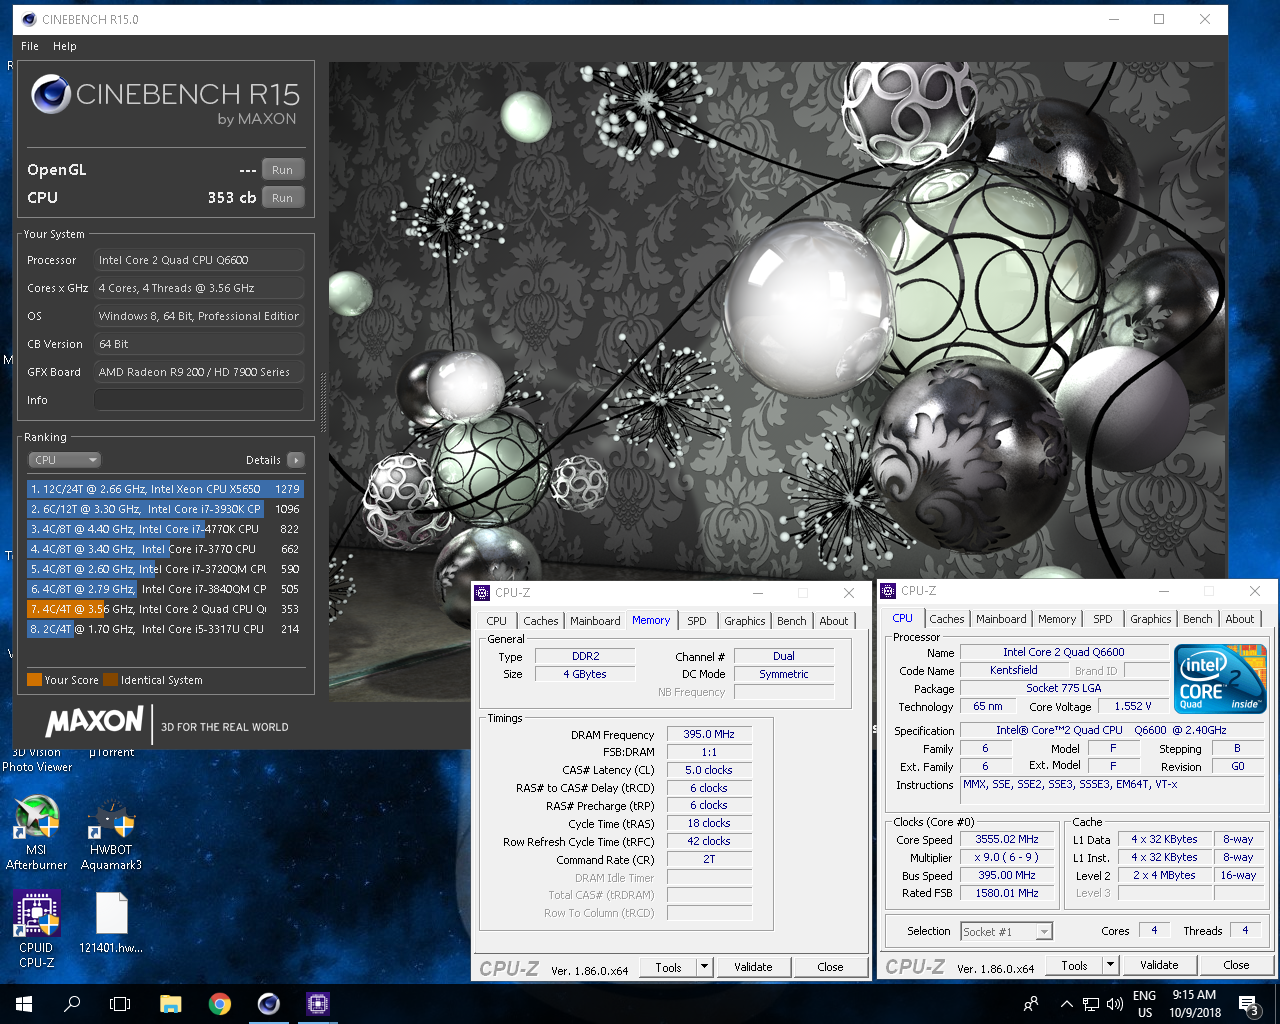This screenshot has height=1024, width=1280.
Task: Open Bench tab in right CPU-Z window
Action: 1198,619
